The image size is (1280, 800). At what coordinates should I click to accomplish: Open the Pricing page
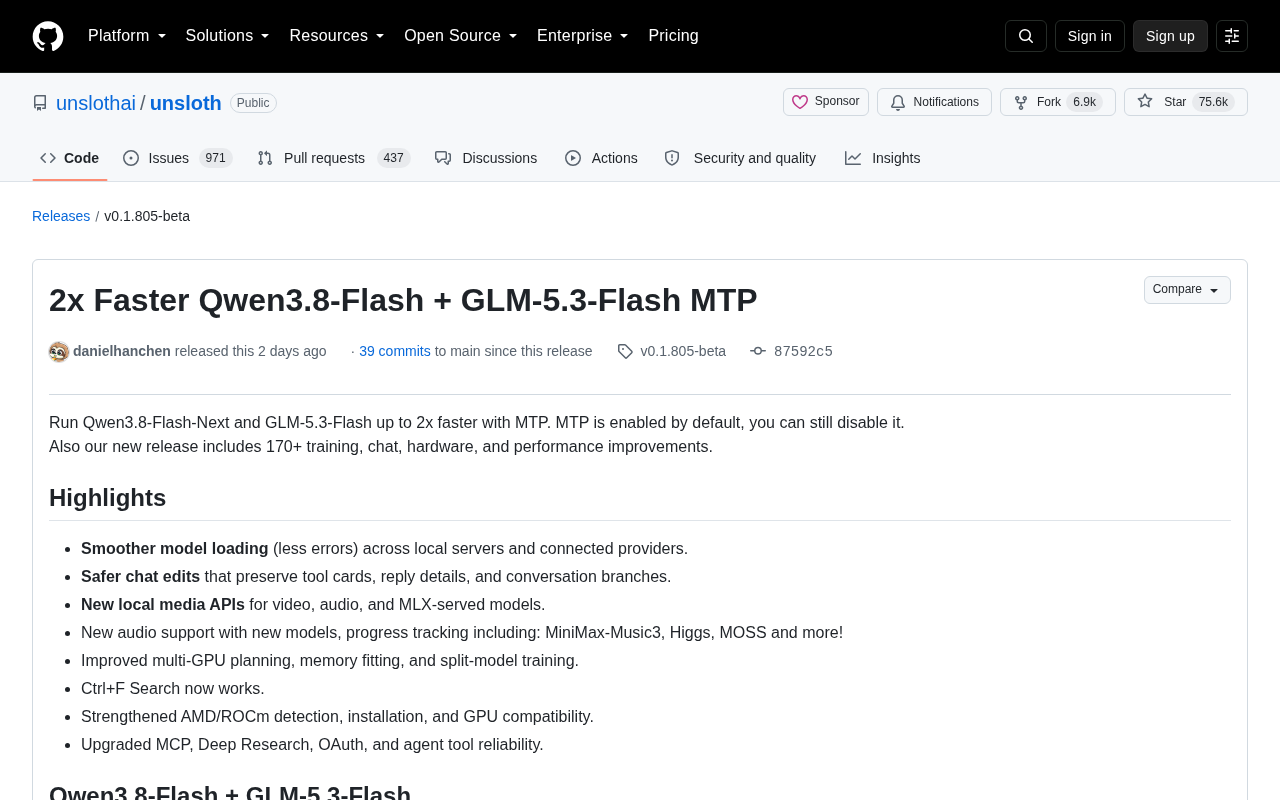673,36
